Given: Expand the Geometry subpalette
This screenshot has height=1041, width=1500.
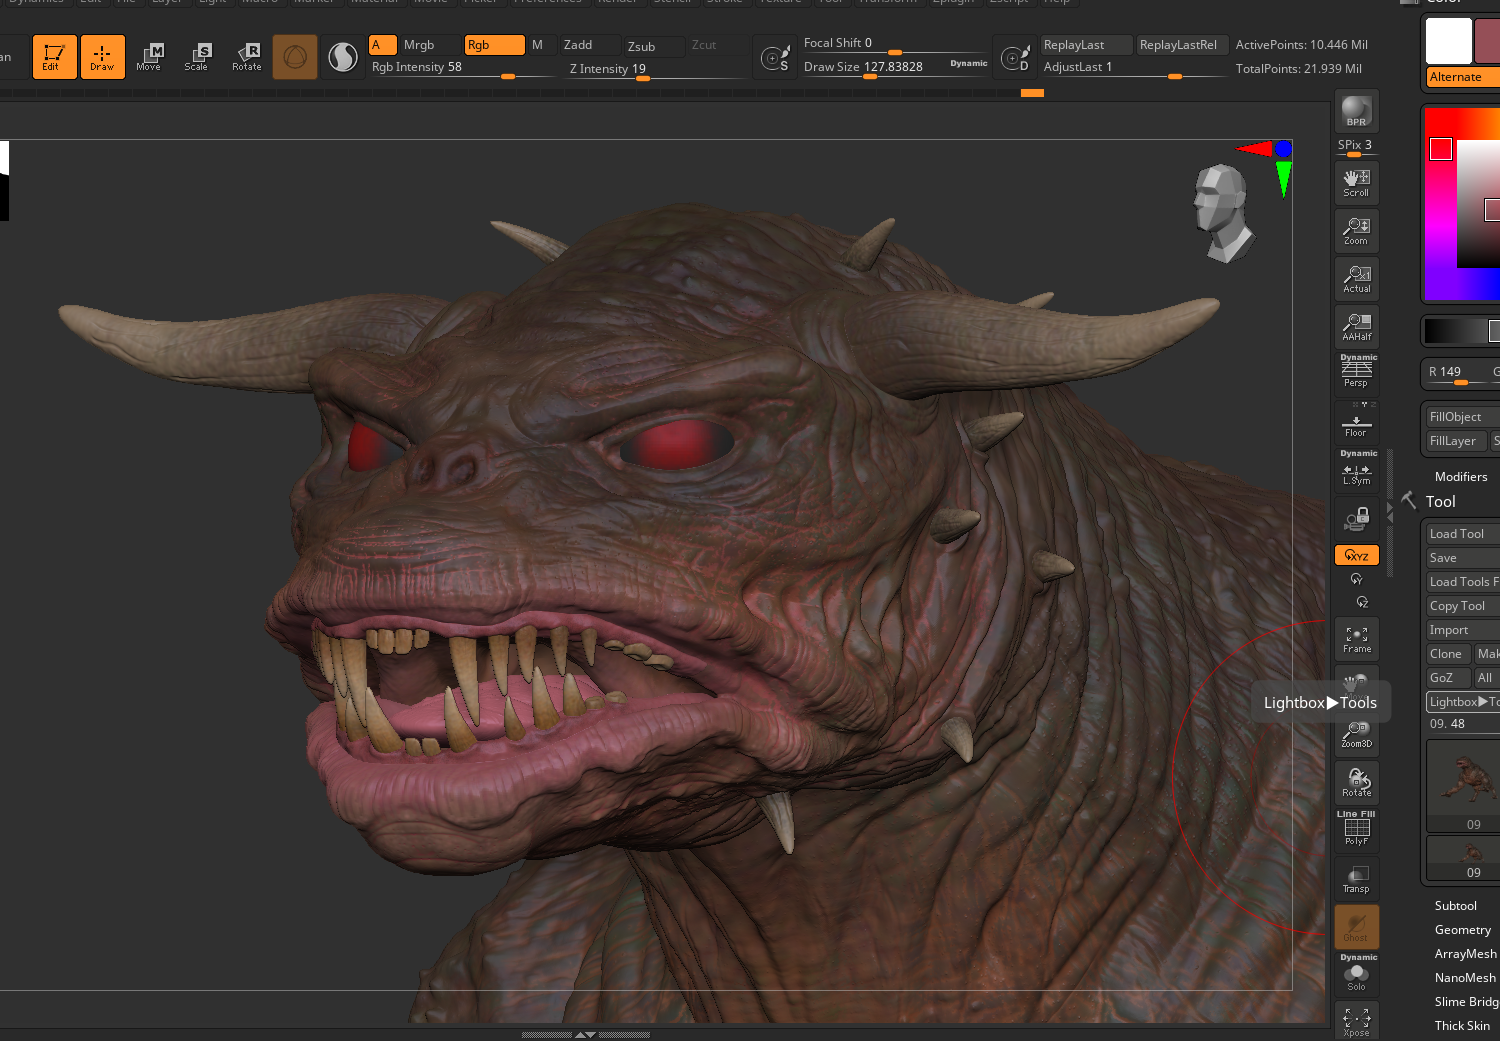Looking at the screenshot, I should [x=1462, y=930].
